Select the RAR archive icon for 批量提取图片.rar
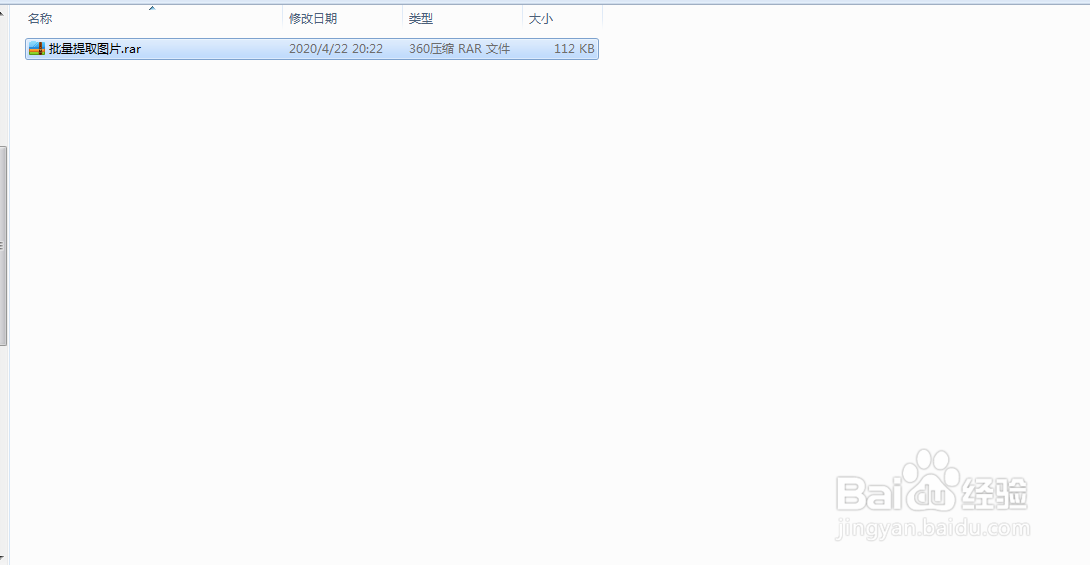The width and height of the screenshot is (1090, 565). [x=37, y=49]
